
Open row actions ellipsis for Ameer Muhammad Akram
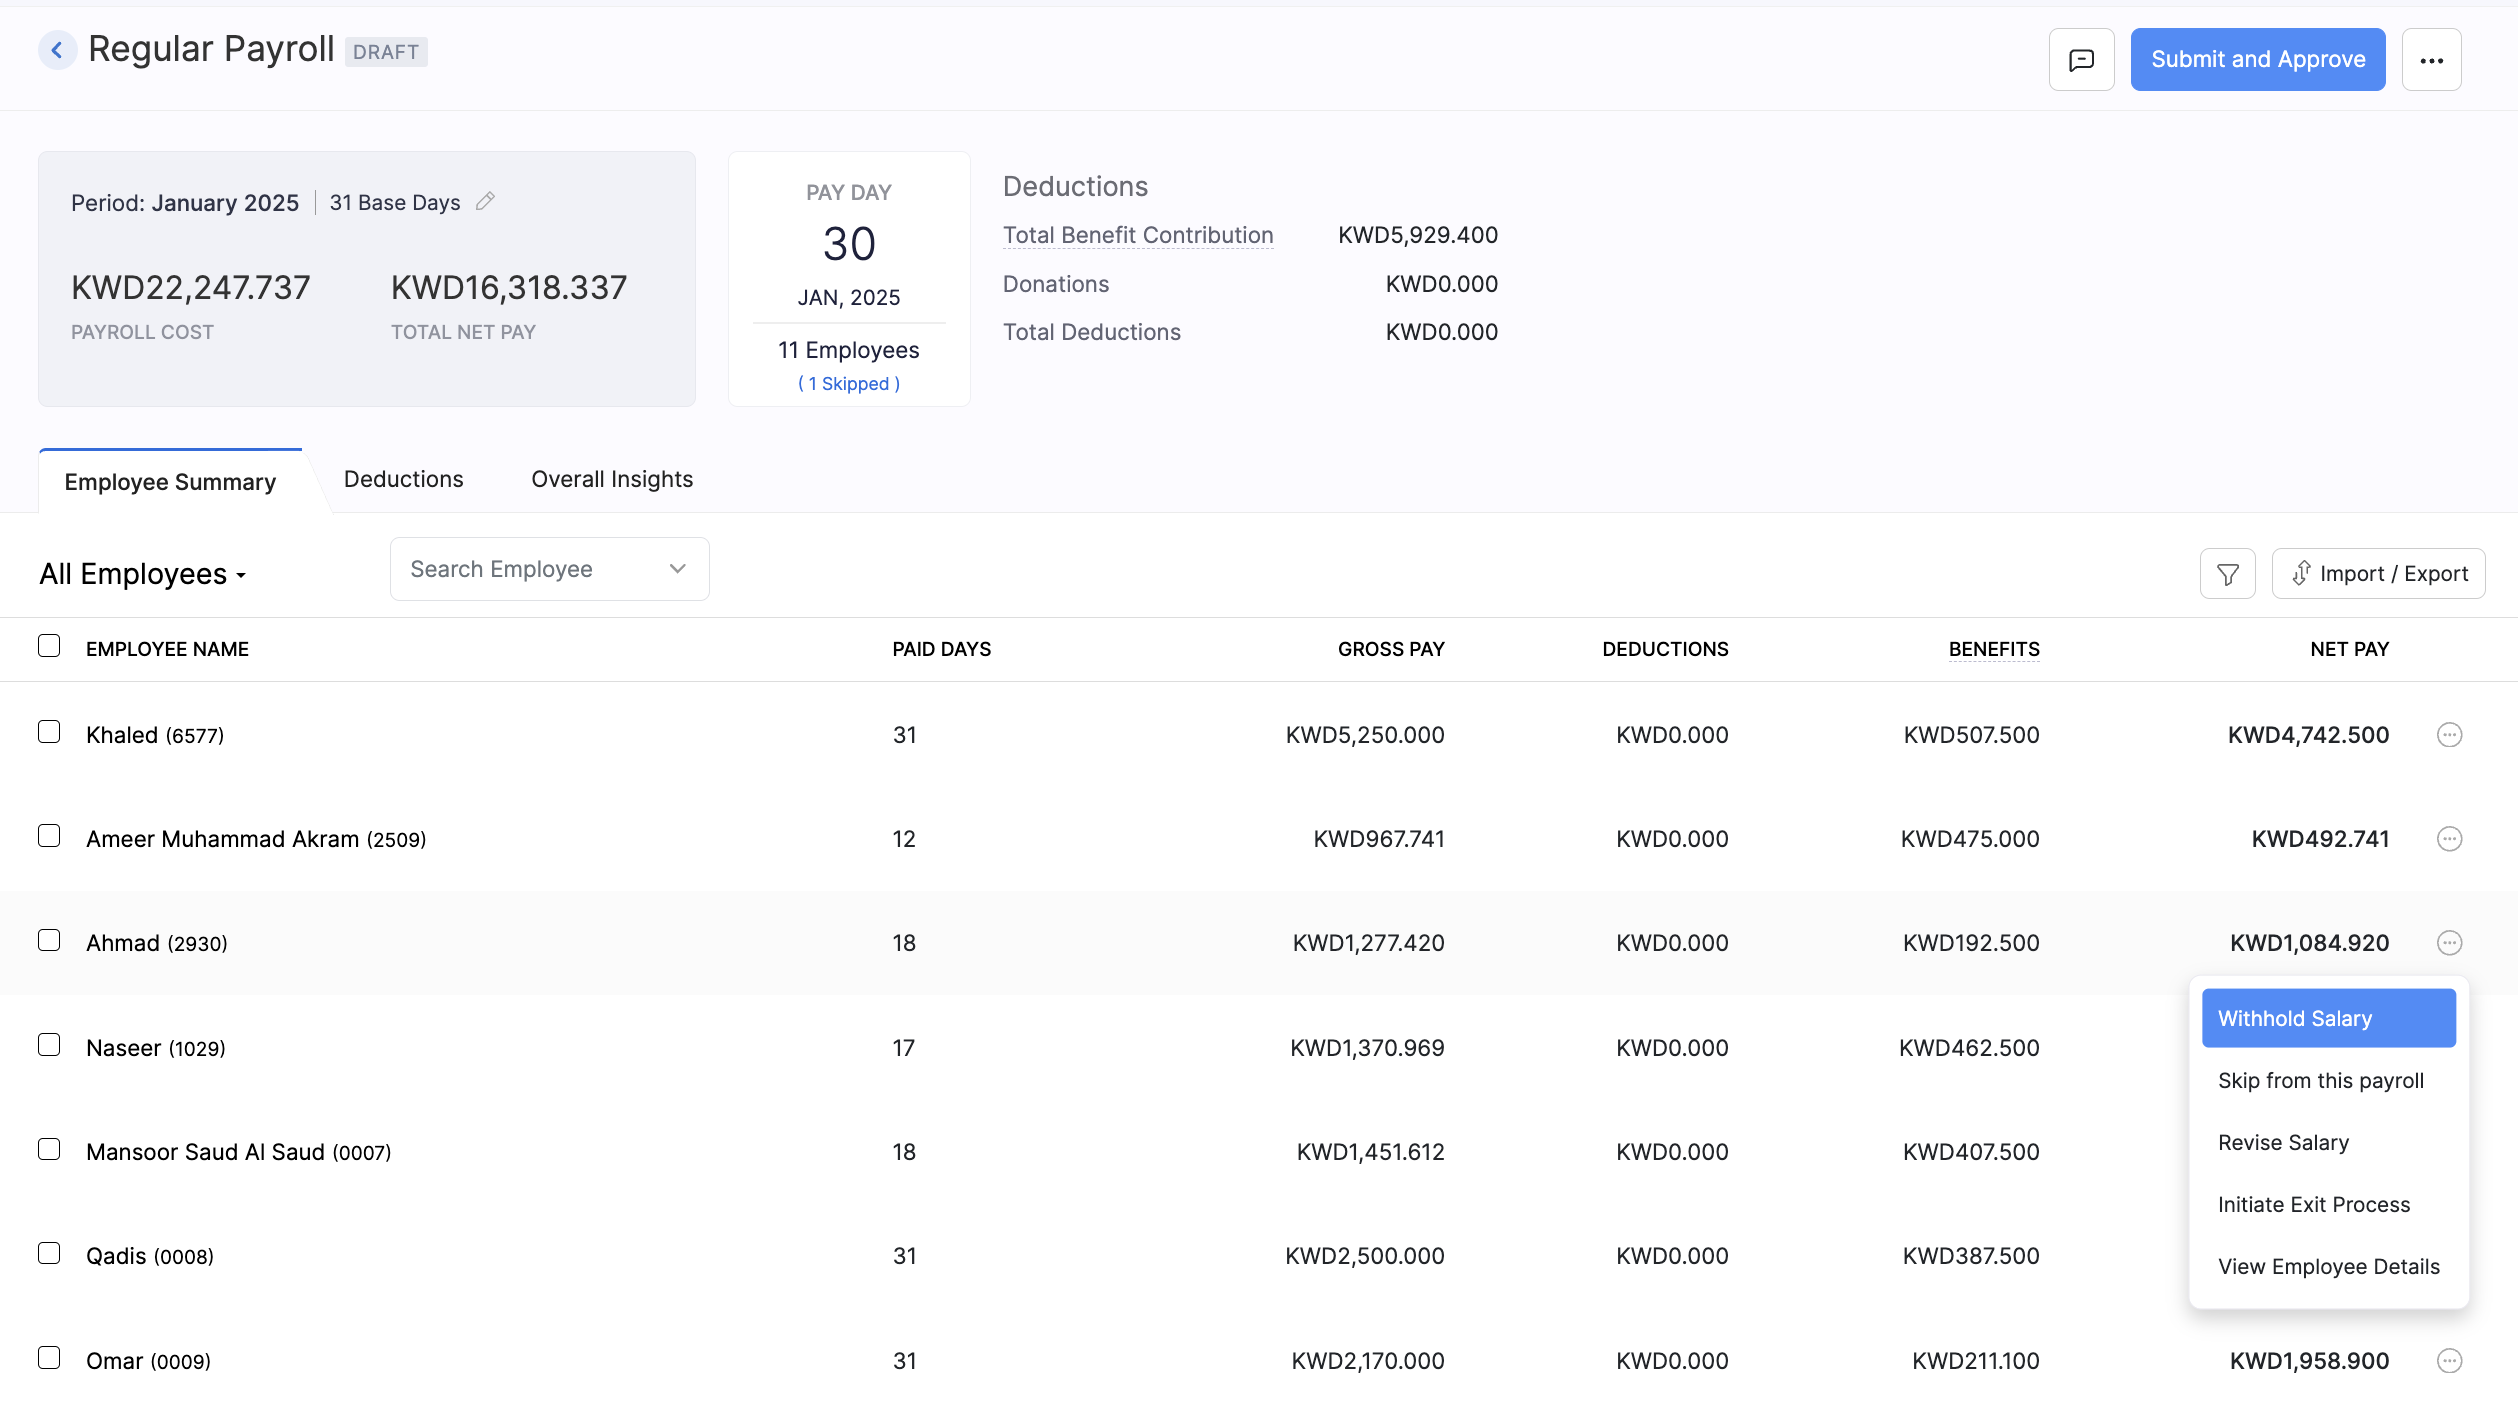2449,839
